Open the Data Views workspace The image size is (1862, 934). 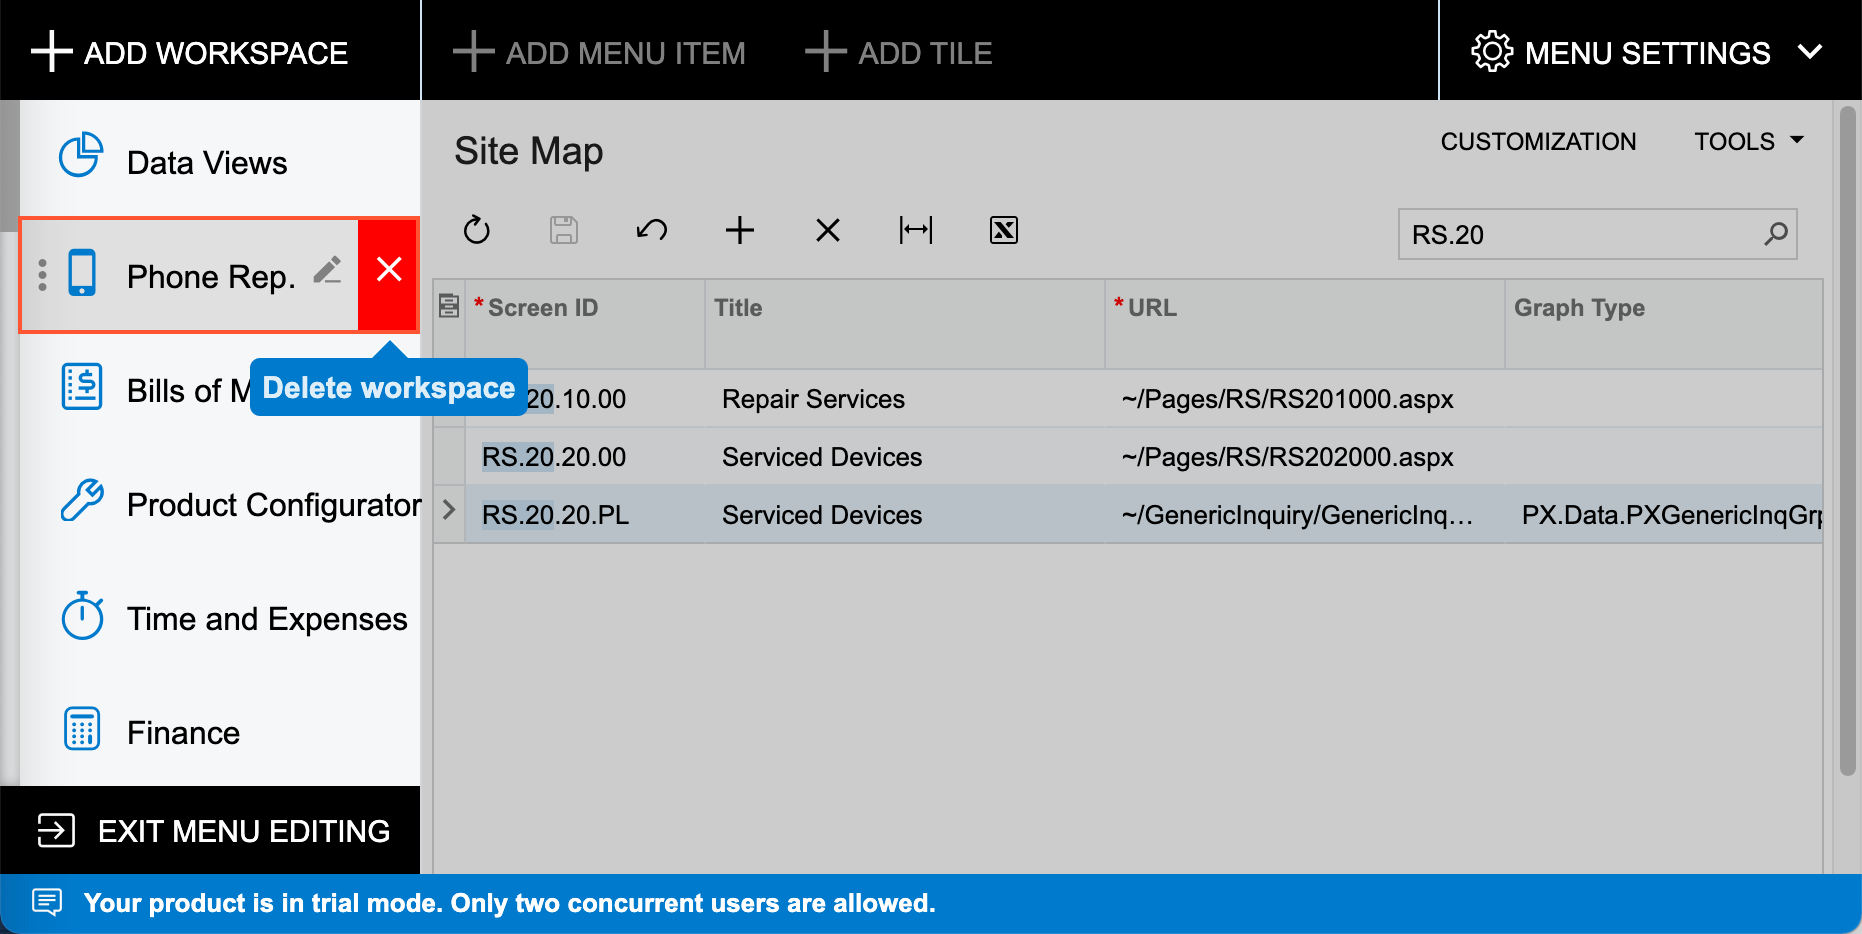pyautogui.click(x=207, y=162)
